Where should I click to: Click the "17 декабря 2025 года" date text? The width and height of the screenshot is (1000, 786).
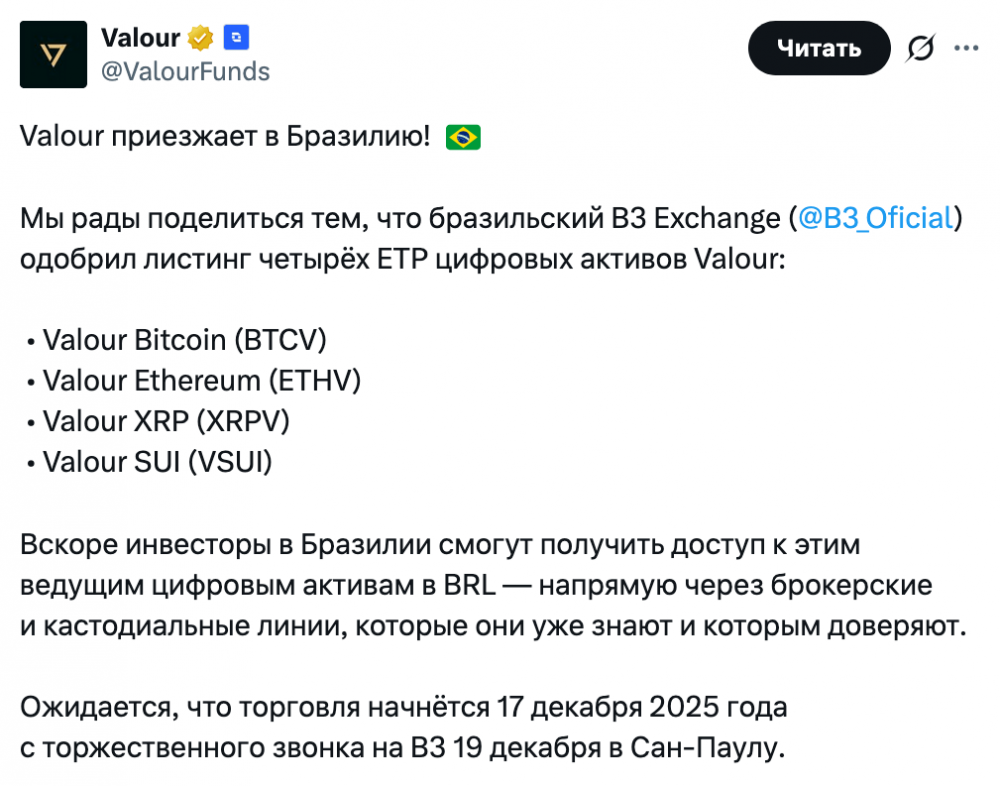642,708
